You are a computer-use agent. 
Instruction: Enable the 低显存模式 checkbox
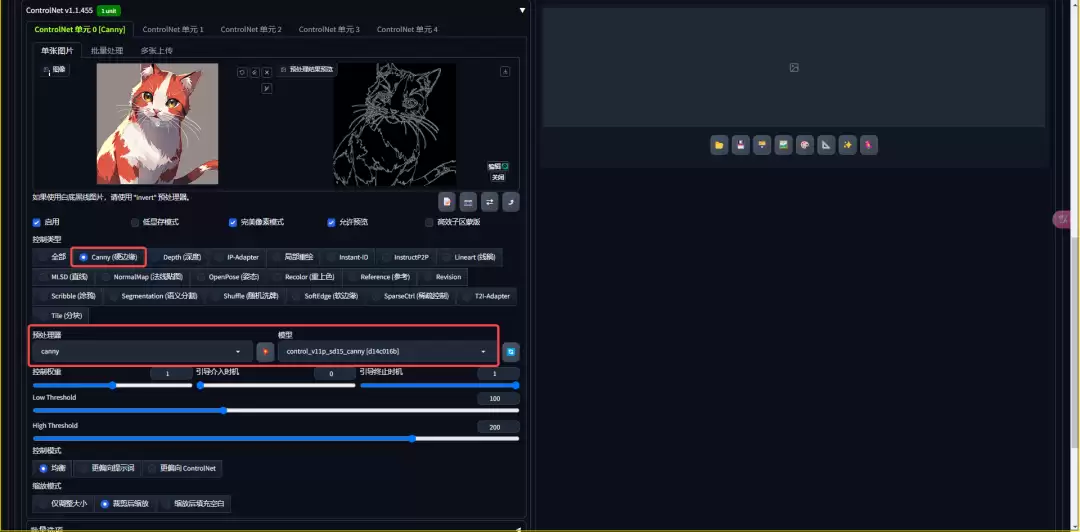click(x=135, y=223)
